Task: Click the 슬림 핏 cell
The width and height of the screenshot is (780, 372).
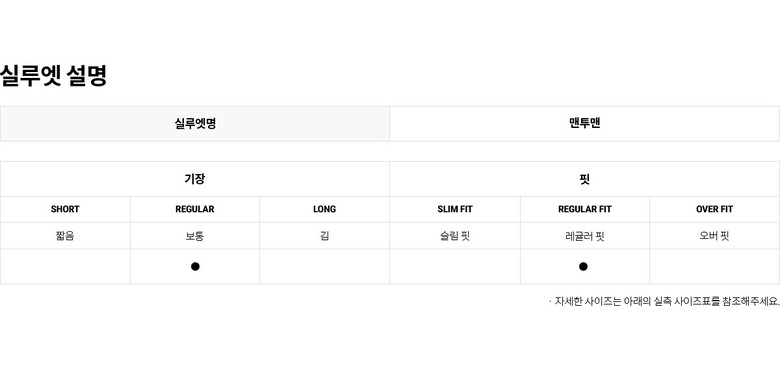Action: click(455, 236)
